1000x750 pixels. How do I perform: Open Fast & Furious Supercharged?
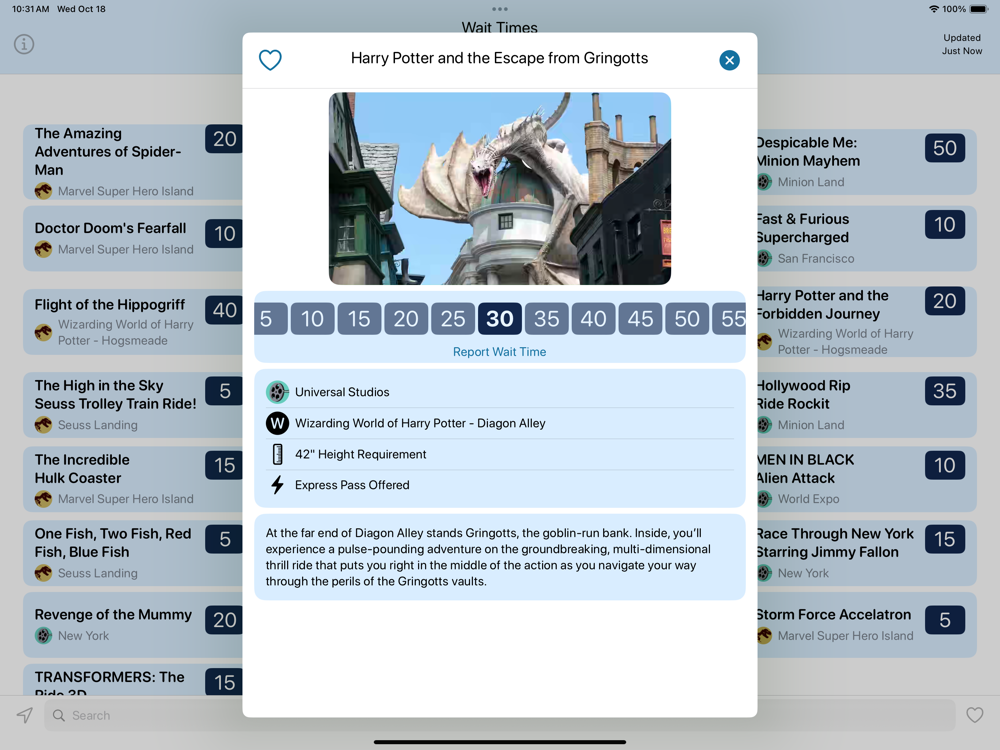click(x=867, y=238)
